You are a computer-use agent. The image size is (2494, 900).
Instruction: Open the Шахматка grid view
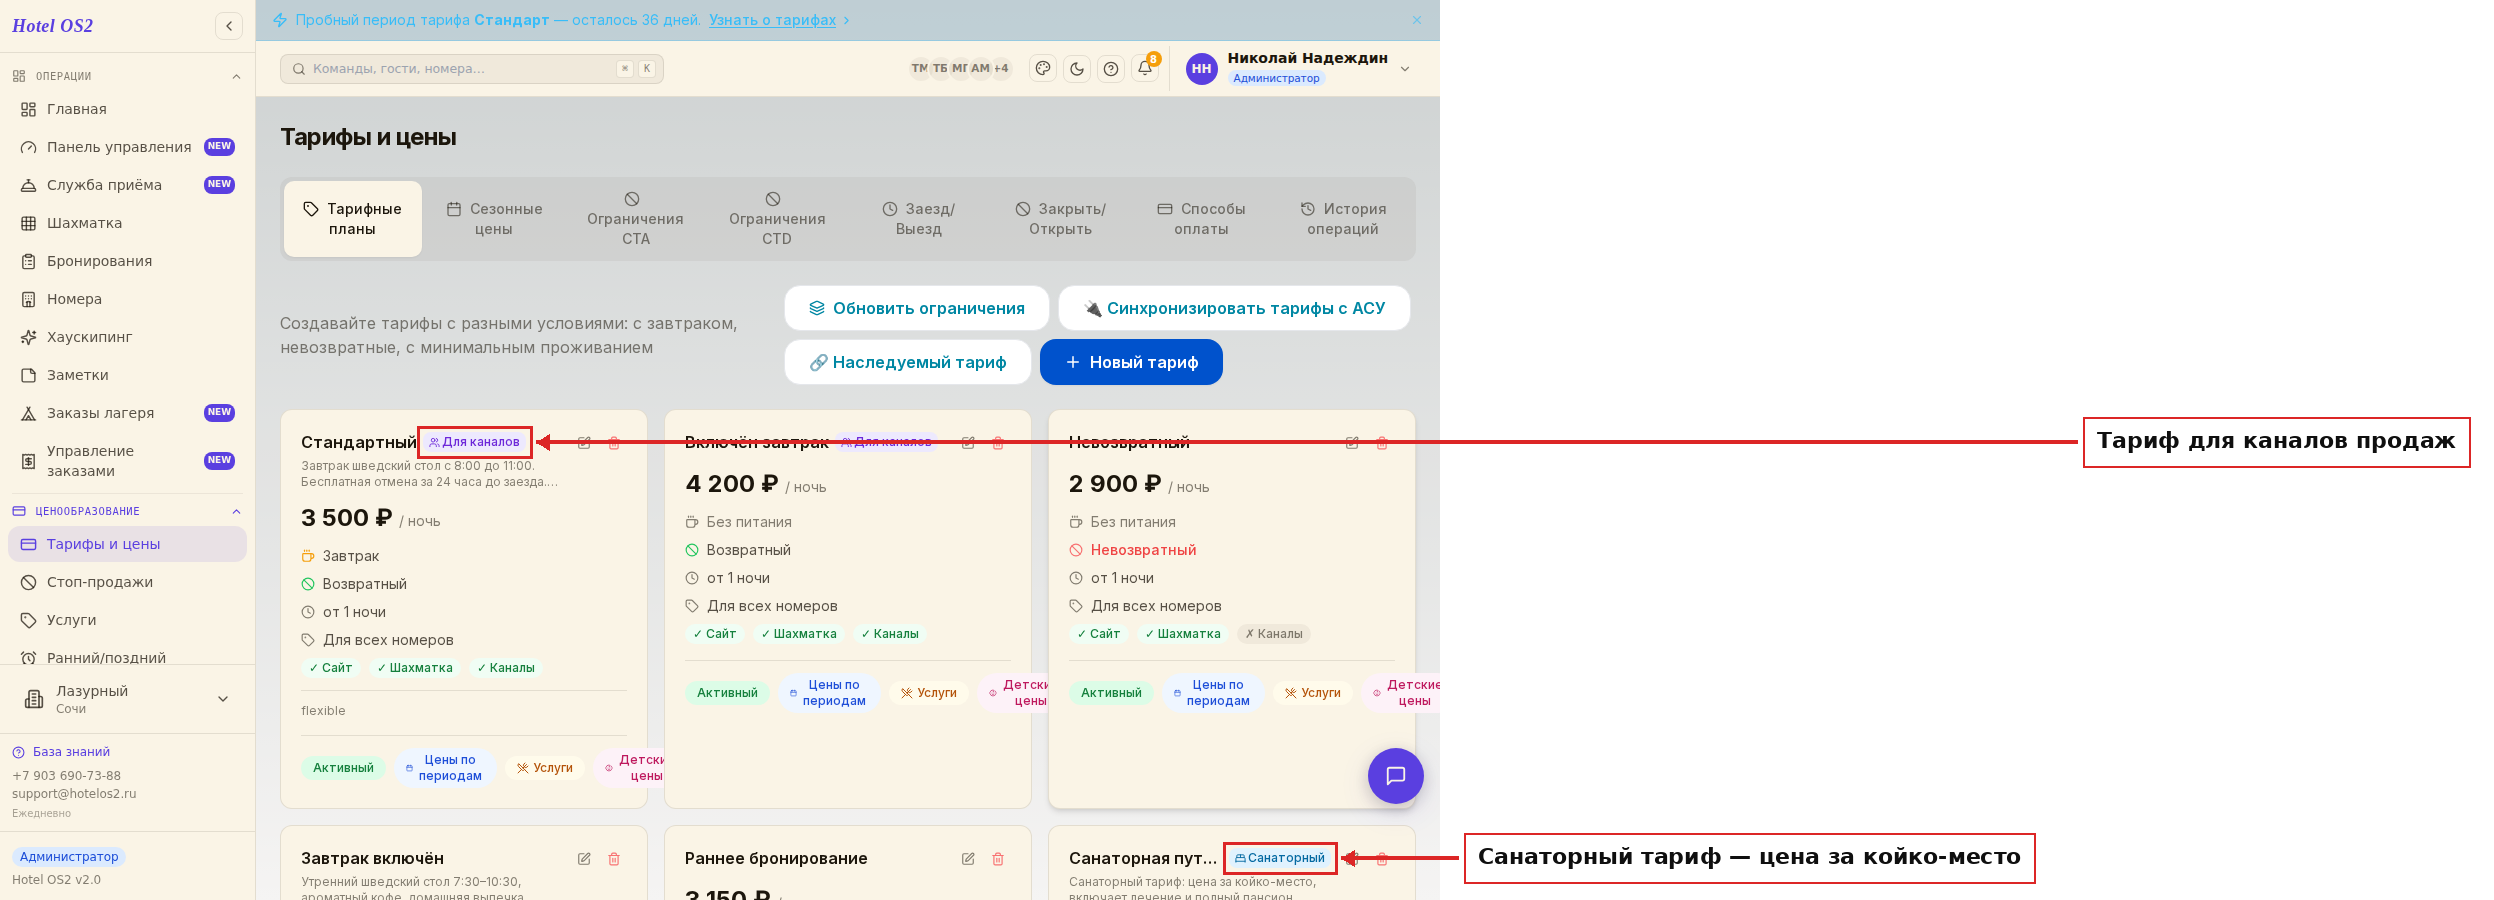click(127, 223)
